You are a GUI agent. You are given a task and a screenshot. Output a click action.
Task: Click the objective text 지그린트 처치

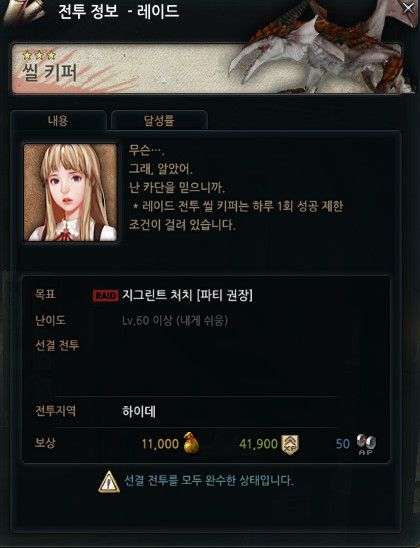[157, 296]
